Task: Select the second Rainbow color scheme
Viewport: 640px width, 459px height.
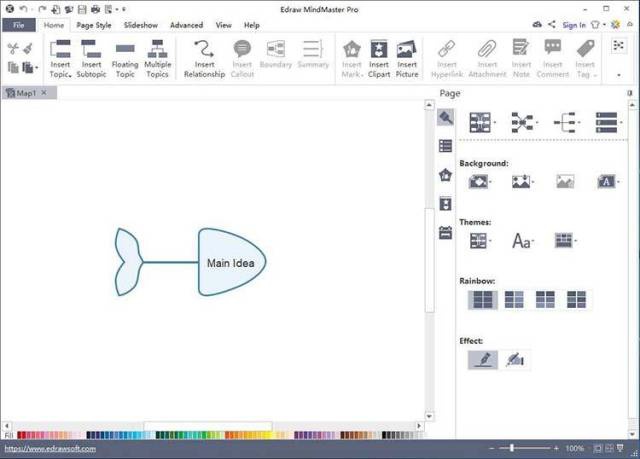Action: pos(514,300)
